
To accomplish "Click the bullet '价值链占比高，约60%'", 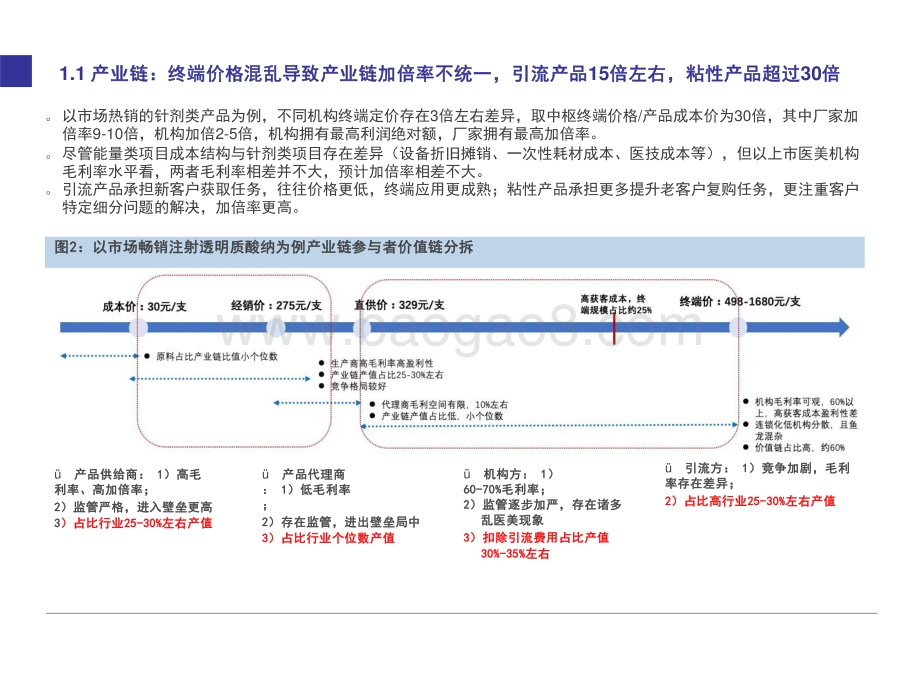I will [800, 448].
